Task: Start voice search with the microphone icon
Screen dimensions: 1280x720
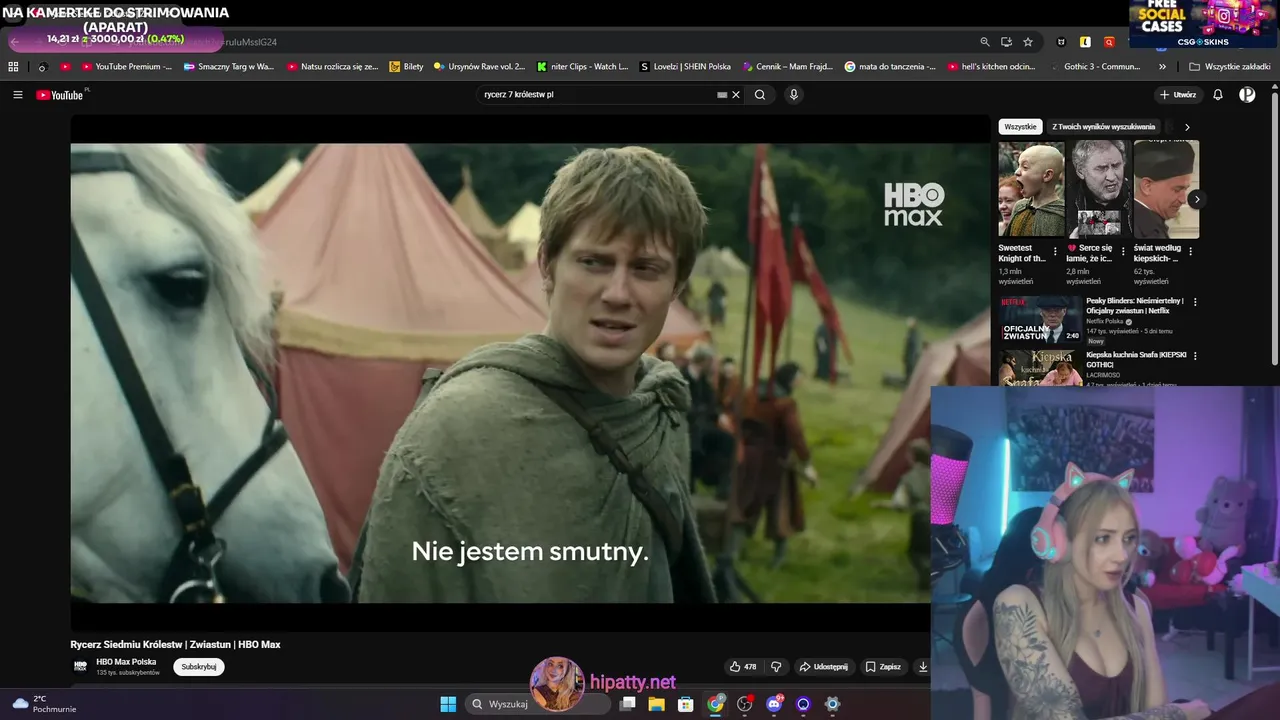Action: click(794, 95)
